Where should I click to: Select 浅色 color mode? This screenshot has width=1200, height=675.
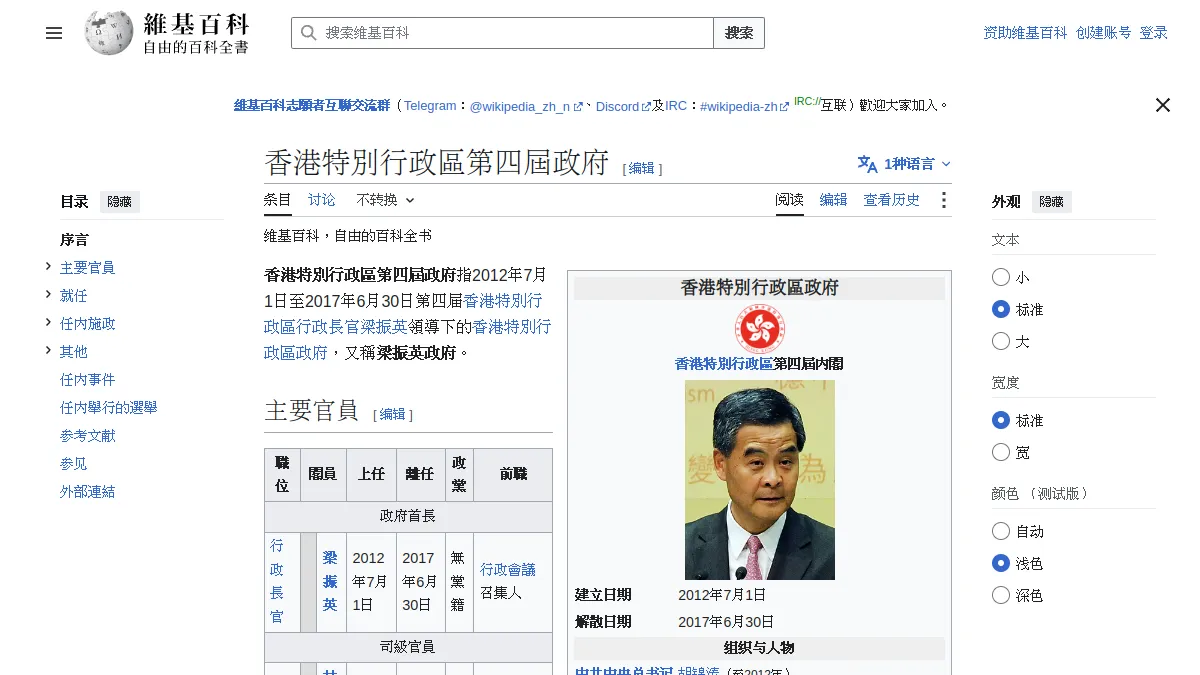pyautogui.click(x=1001, y=563)
